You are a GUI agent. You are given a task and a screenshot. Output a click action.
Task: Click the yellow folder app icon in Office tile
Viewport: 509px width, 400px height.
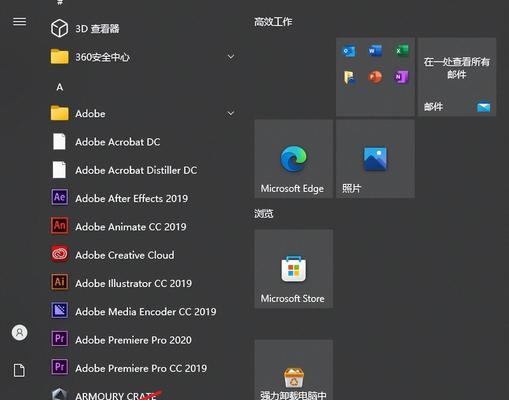click(349, 77)
